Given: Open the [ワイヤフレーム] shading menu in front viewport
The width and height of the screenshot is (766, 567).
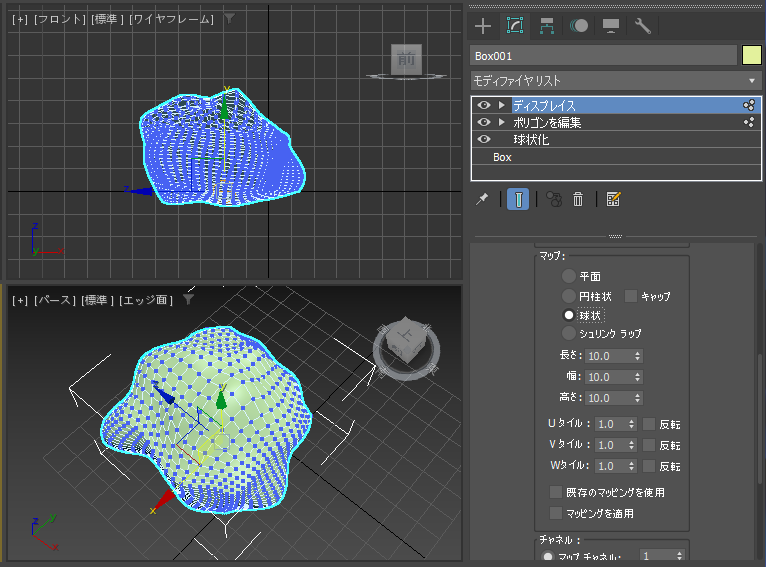Looking at the screenshot, I should point(171,19).
